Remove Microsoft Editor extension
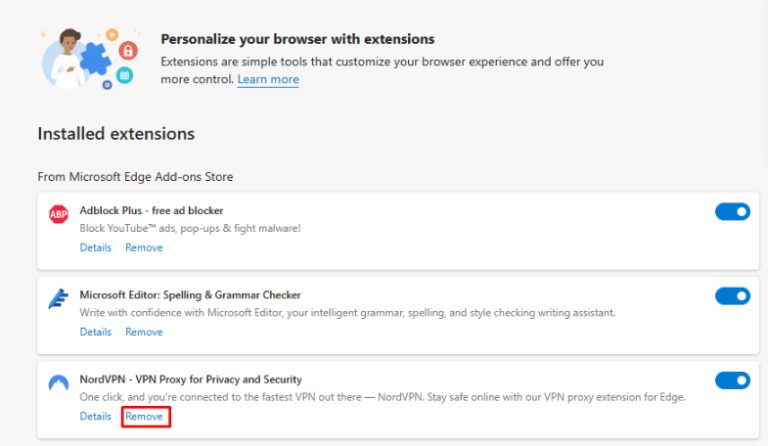The width and height of the screenshot is (768, 446). [144, 331]
